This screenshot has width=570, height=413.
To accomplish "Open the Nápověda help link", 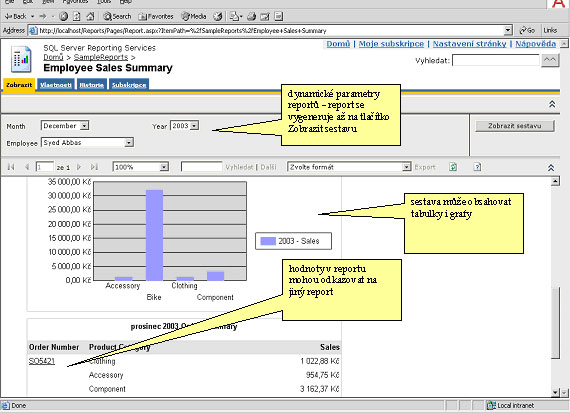I will point(535,44).
